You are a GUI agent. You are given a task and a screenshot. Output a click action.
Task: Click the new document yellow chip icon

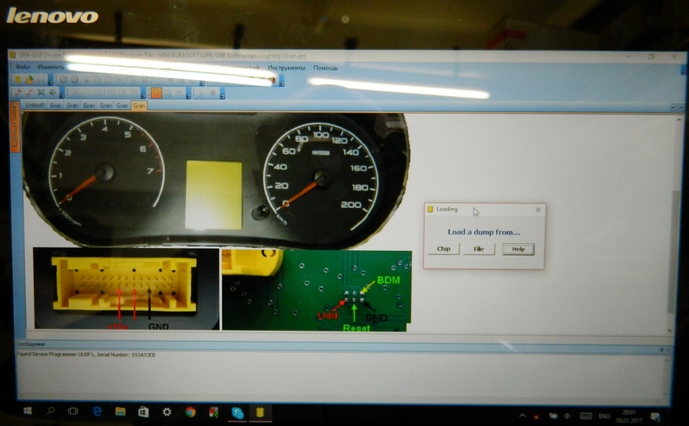(x=18, y=80)
